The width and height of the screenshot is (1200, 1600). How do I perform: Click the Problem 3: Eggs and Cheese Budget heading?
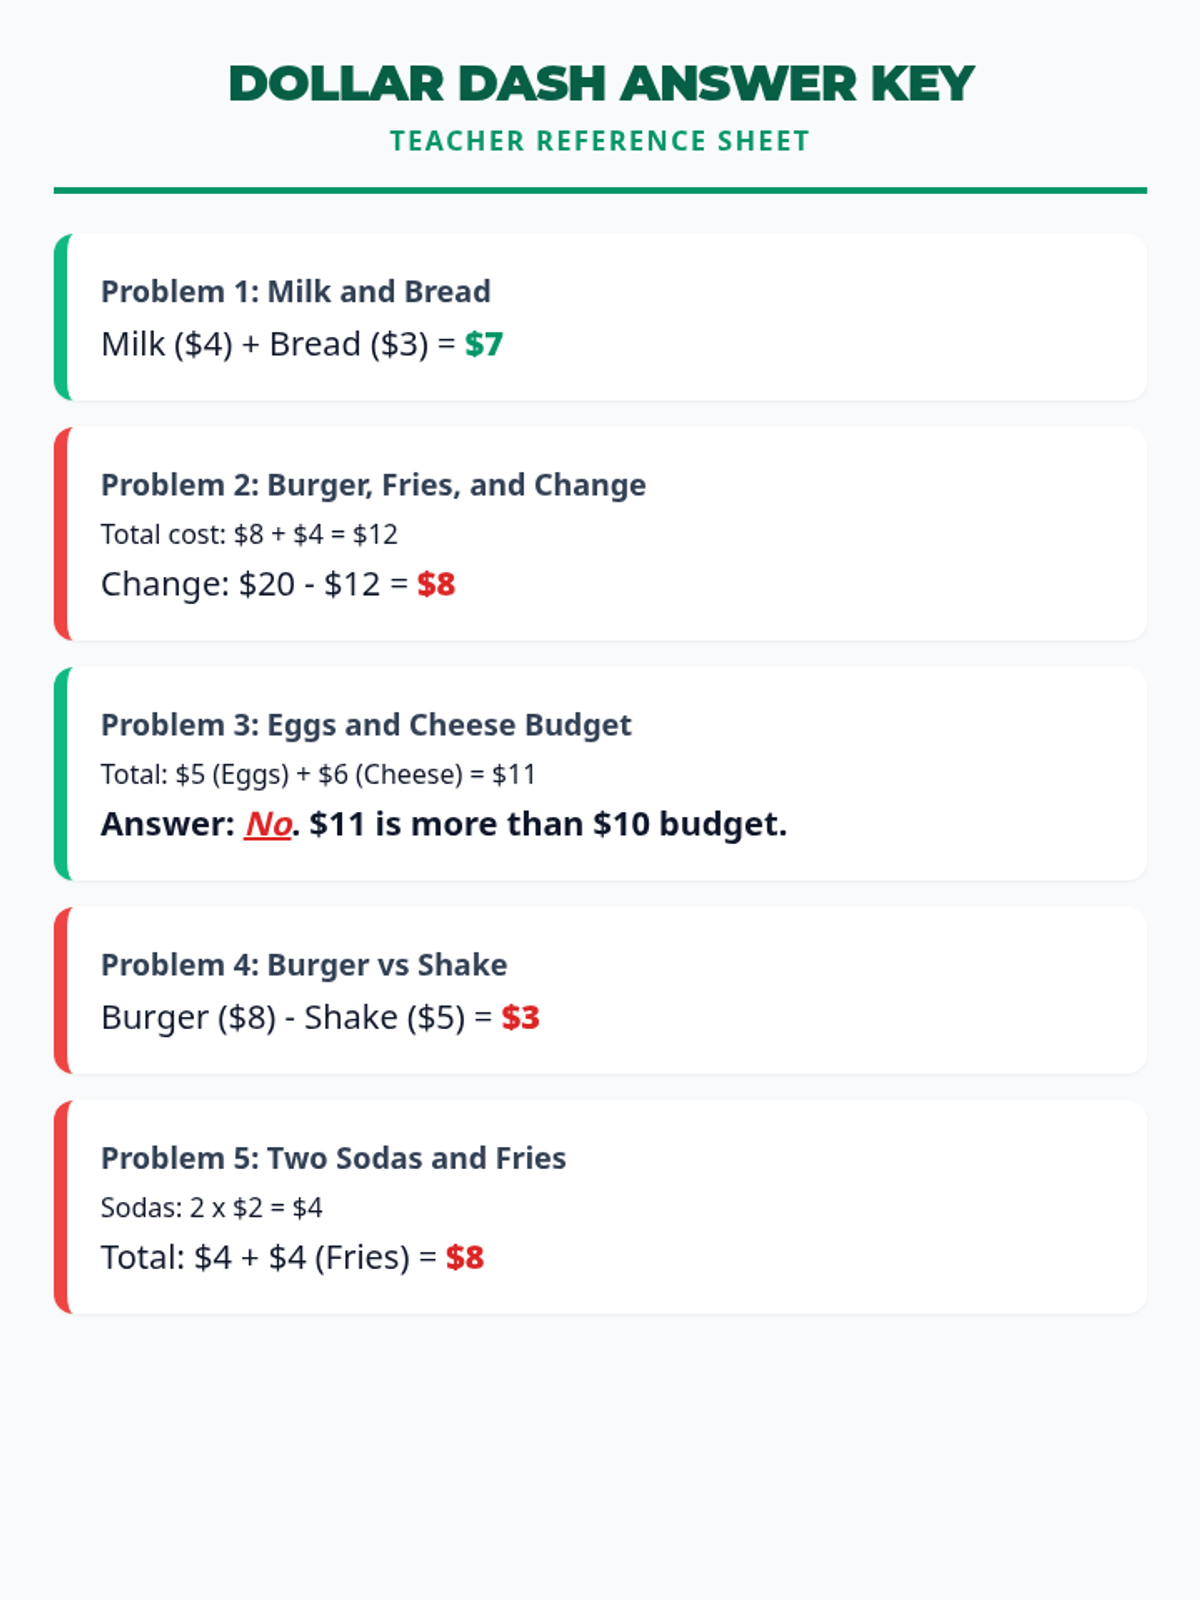[x=366, y=725]
